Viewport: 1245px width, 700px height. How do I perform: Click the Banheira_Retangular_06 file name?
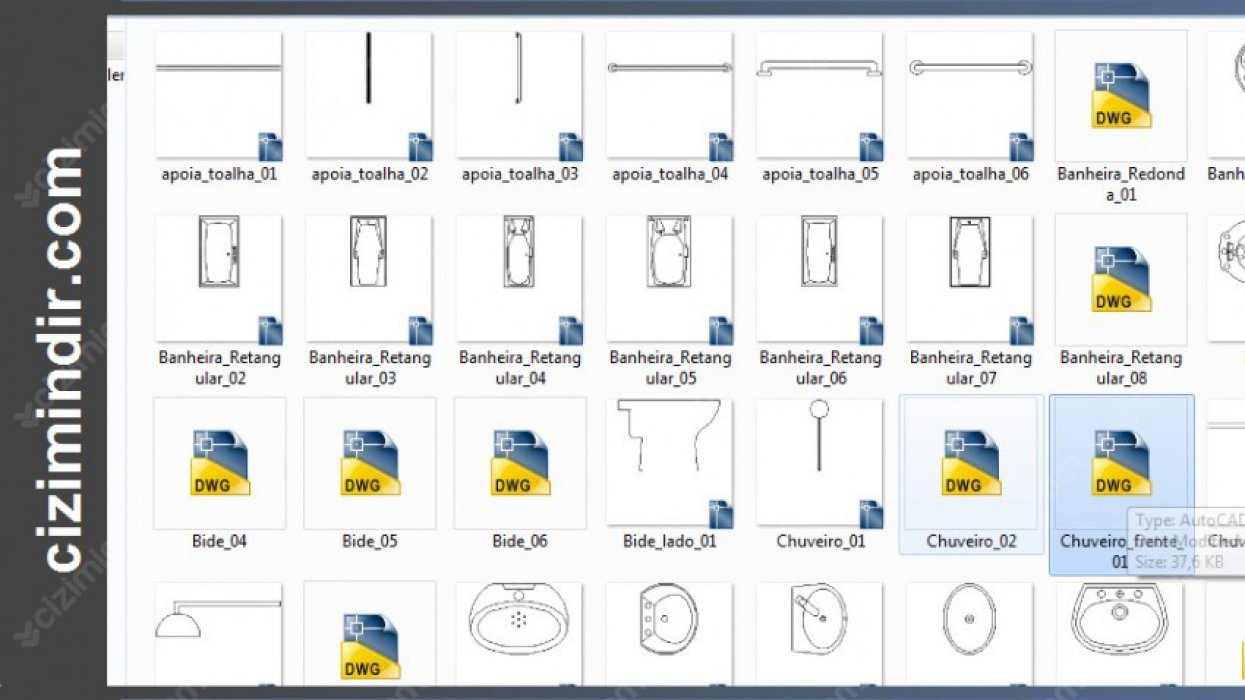coord(820,368)
